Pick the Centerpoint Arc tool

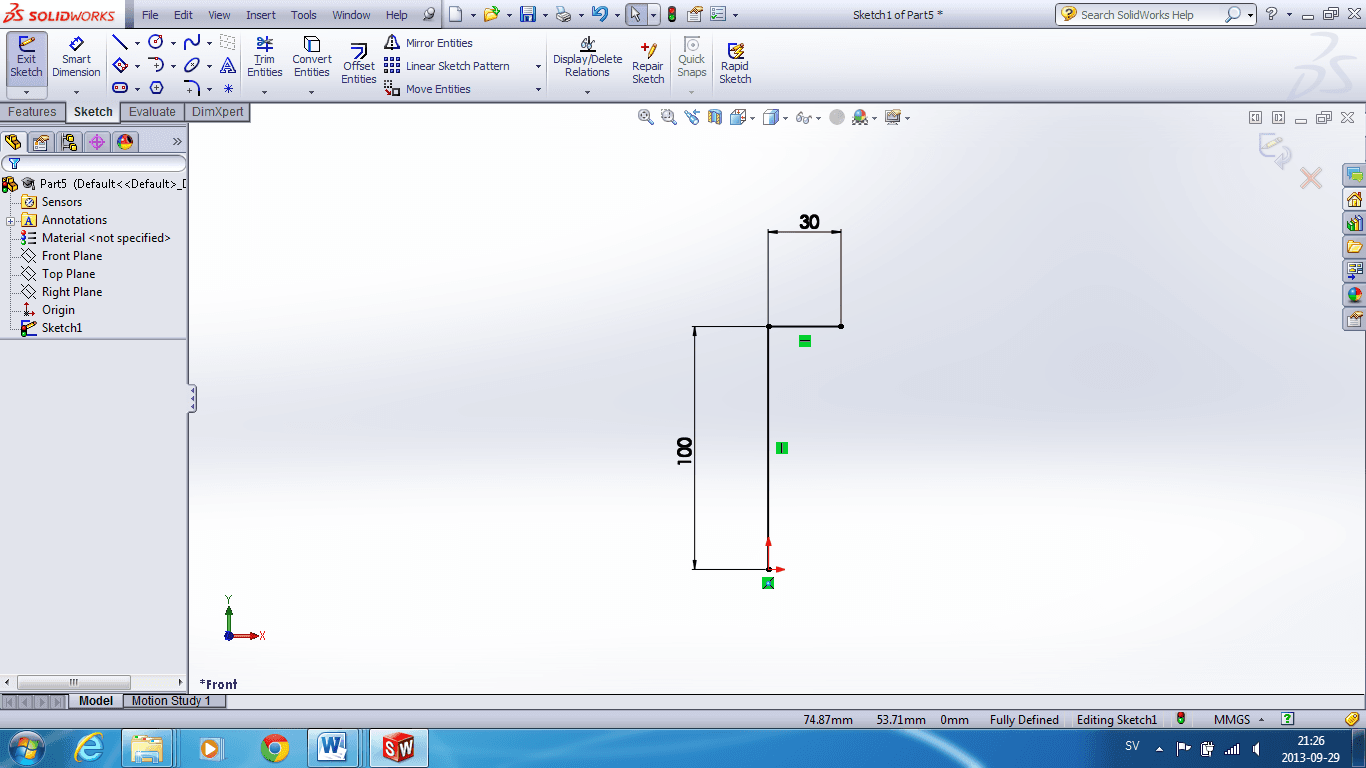[x=156, y=65]
